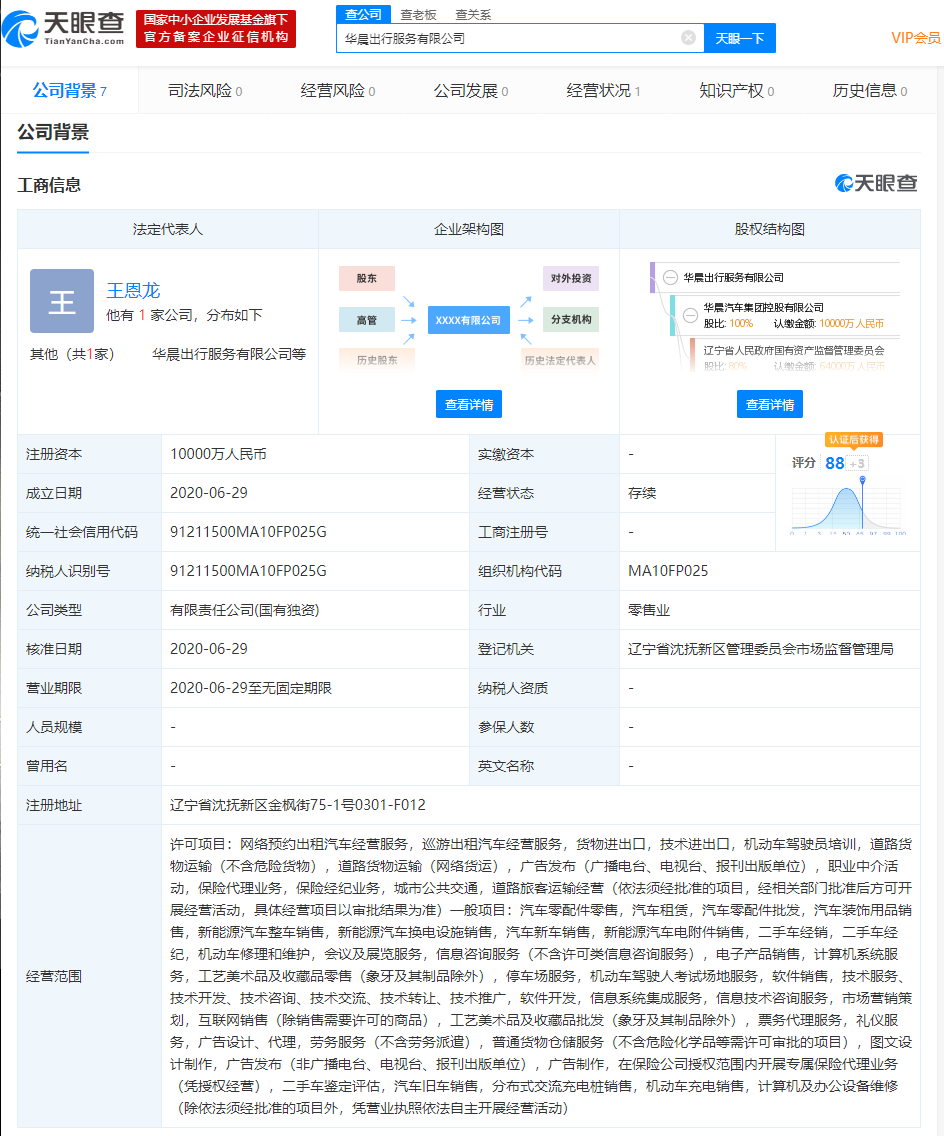944x1136 pixels.
Task: Clear the search box with the X icon
Action: (x=687, y=38)
